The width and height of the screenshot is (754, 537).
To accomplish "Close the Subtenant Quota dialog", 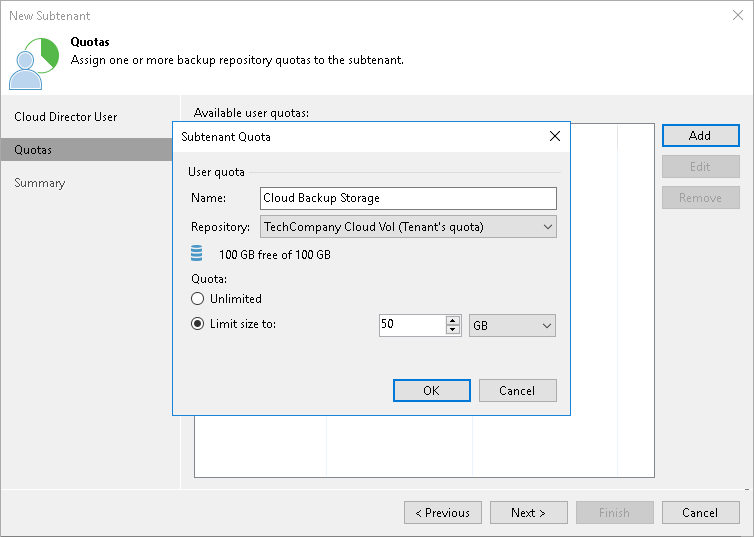I will (x=554, y=137).
